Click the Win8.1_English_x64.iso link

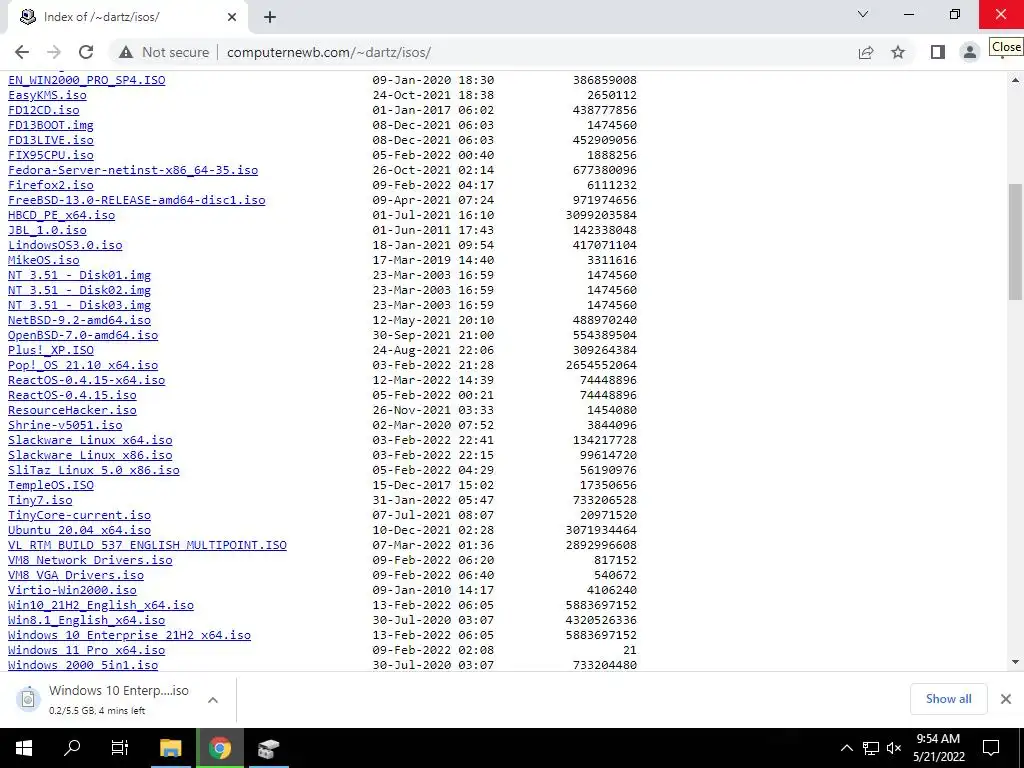point(86,620)
